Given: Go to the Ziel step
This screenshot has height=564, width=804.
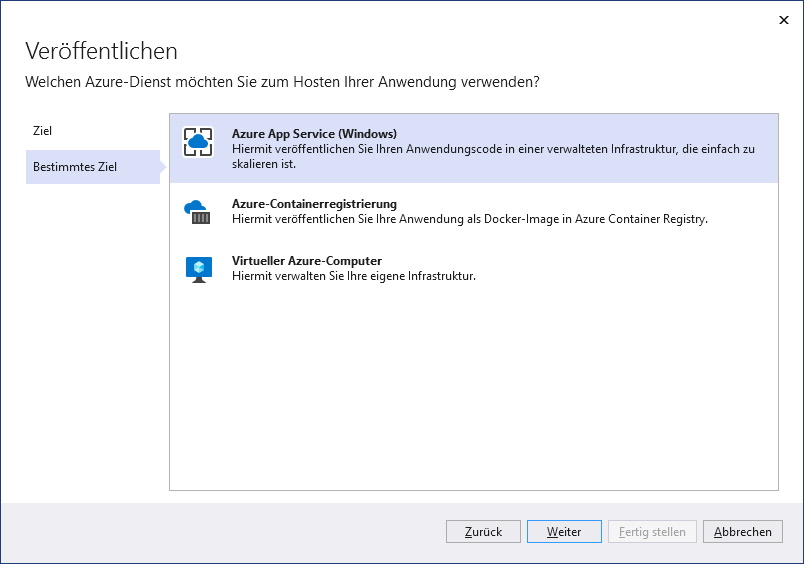Looking at the screenshot, I should (x=42, y=131).
